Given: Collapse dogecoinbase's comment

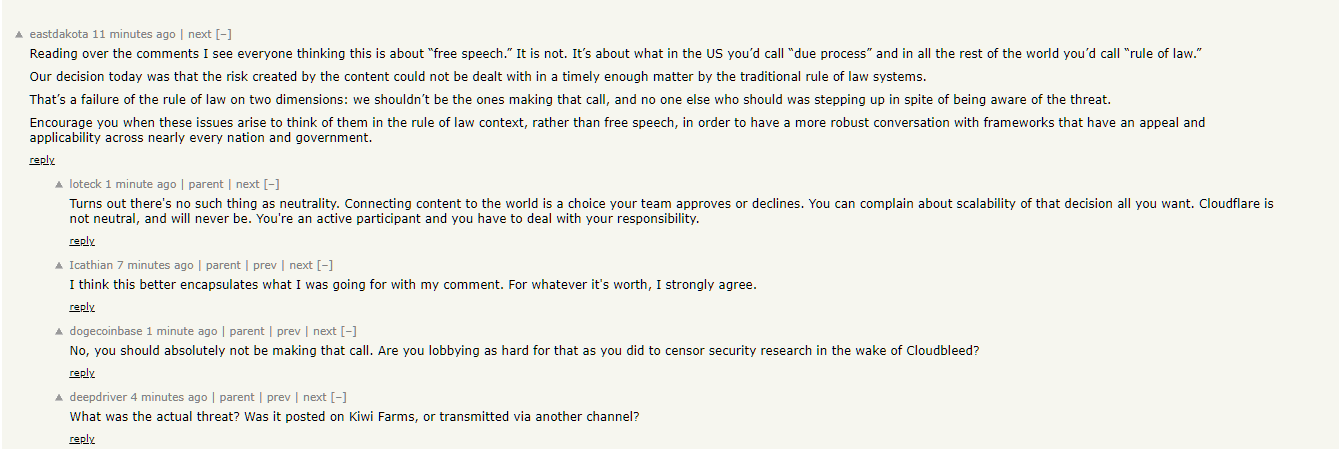Looking at the screenshot, I should tap(349, 331).
